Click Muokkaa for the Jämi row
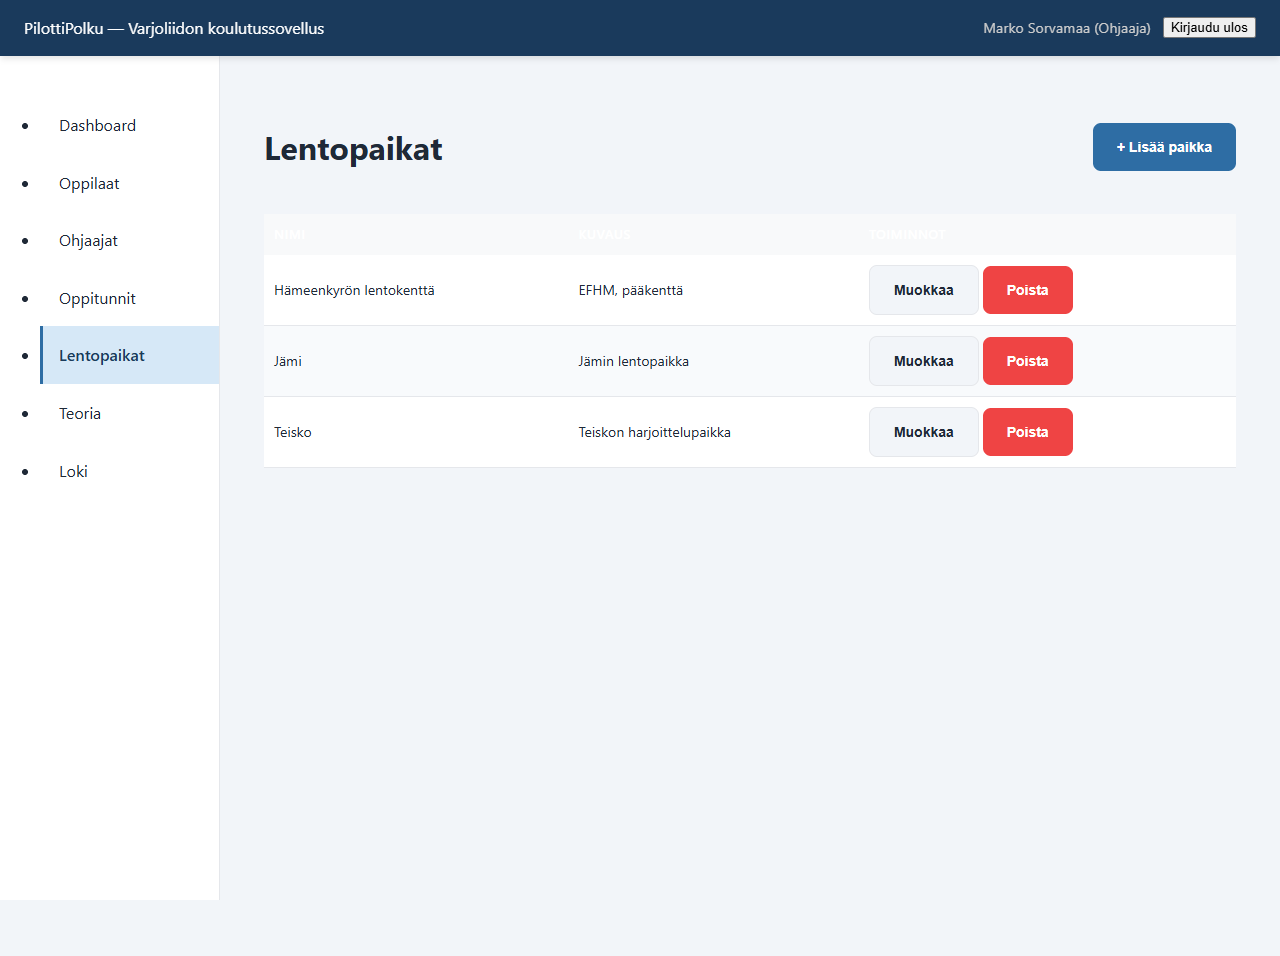Viewport: 1280px width, 956px height. tap(923, 361)
